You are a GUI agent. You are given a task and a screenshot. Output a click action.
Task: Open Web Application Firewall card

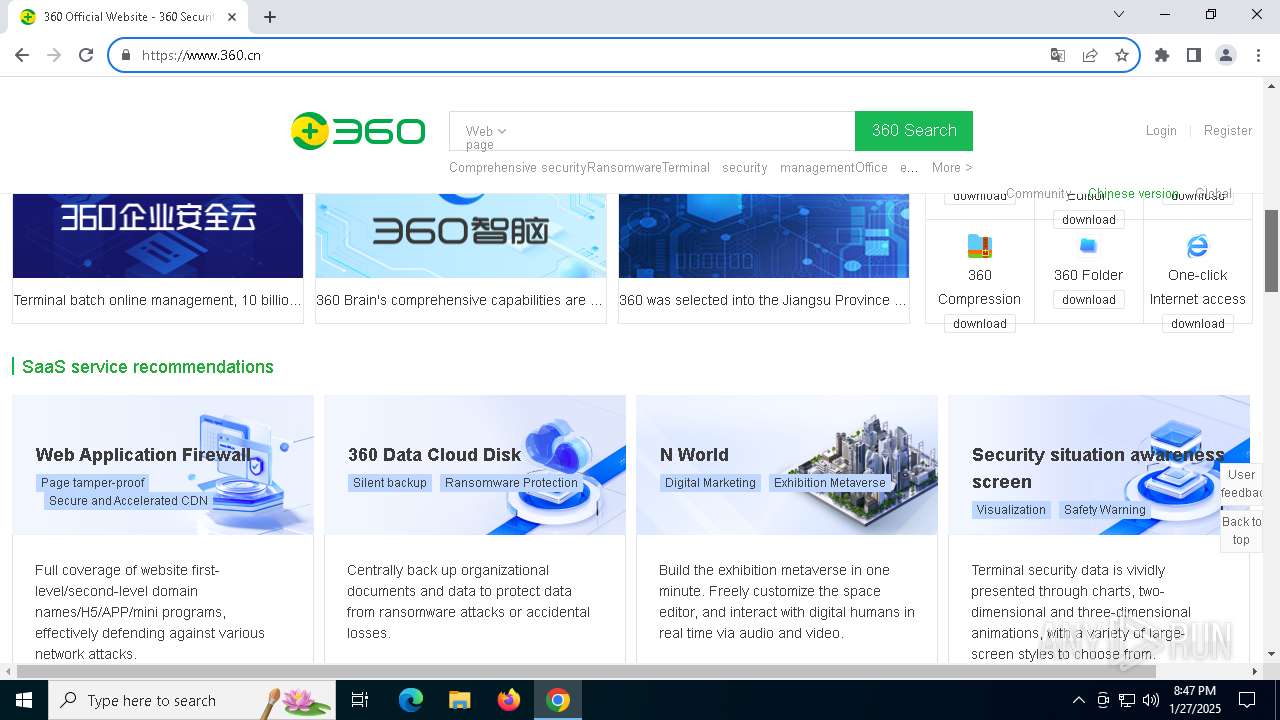pos(163,528)
